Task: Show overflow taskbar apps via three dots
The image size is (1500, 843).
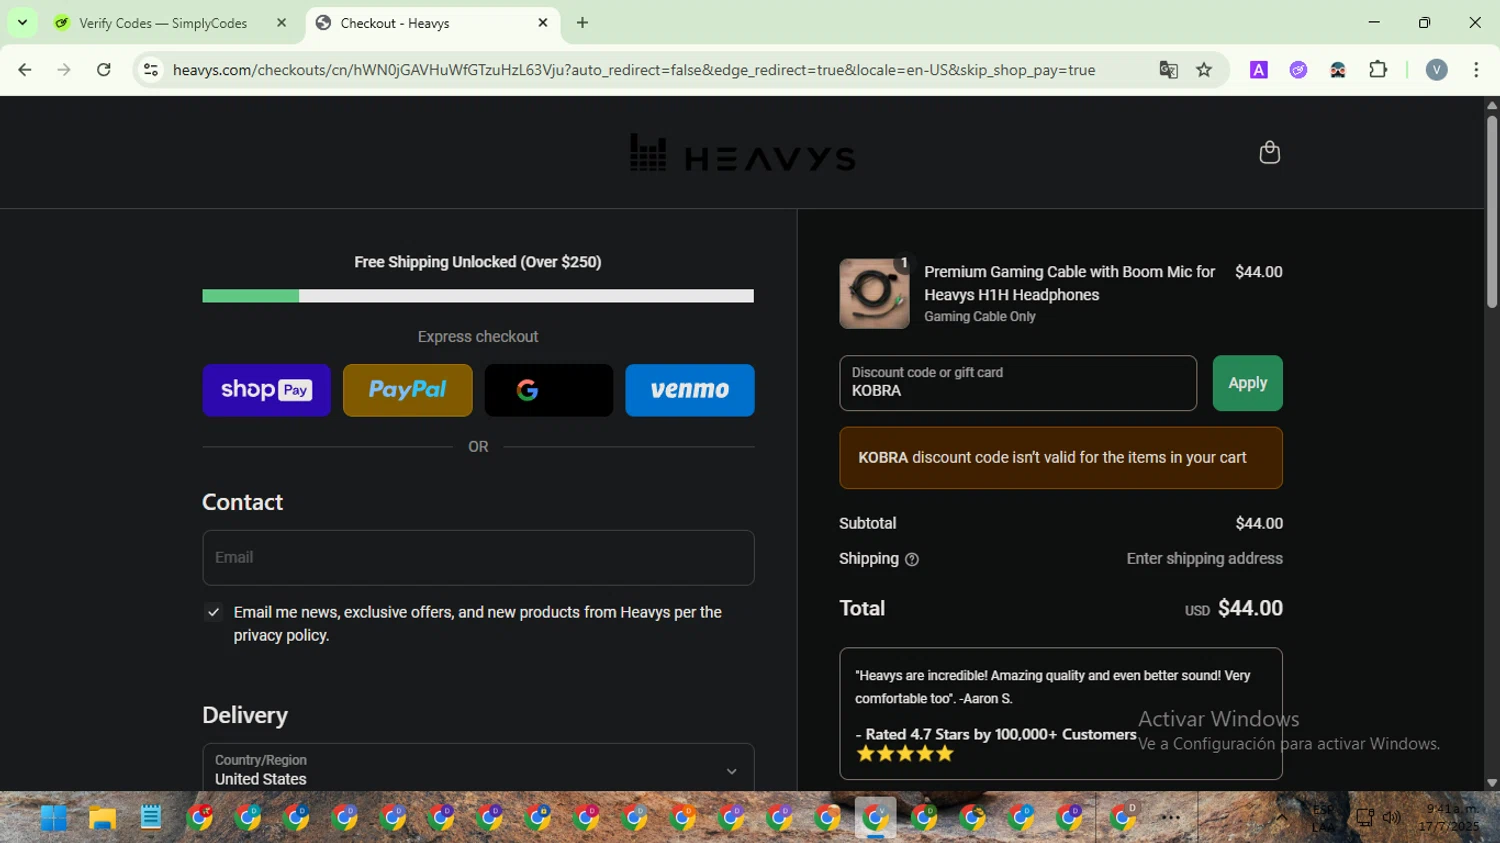Action: click(1171, 818)
